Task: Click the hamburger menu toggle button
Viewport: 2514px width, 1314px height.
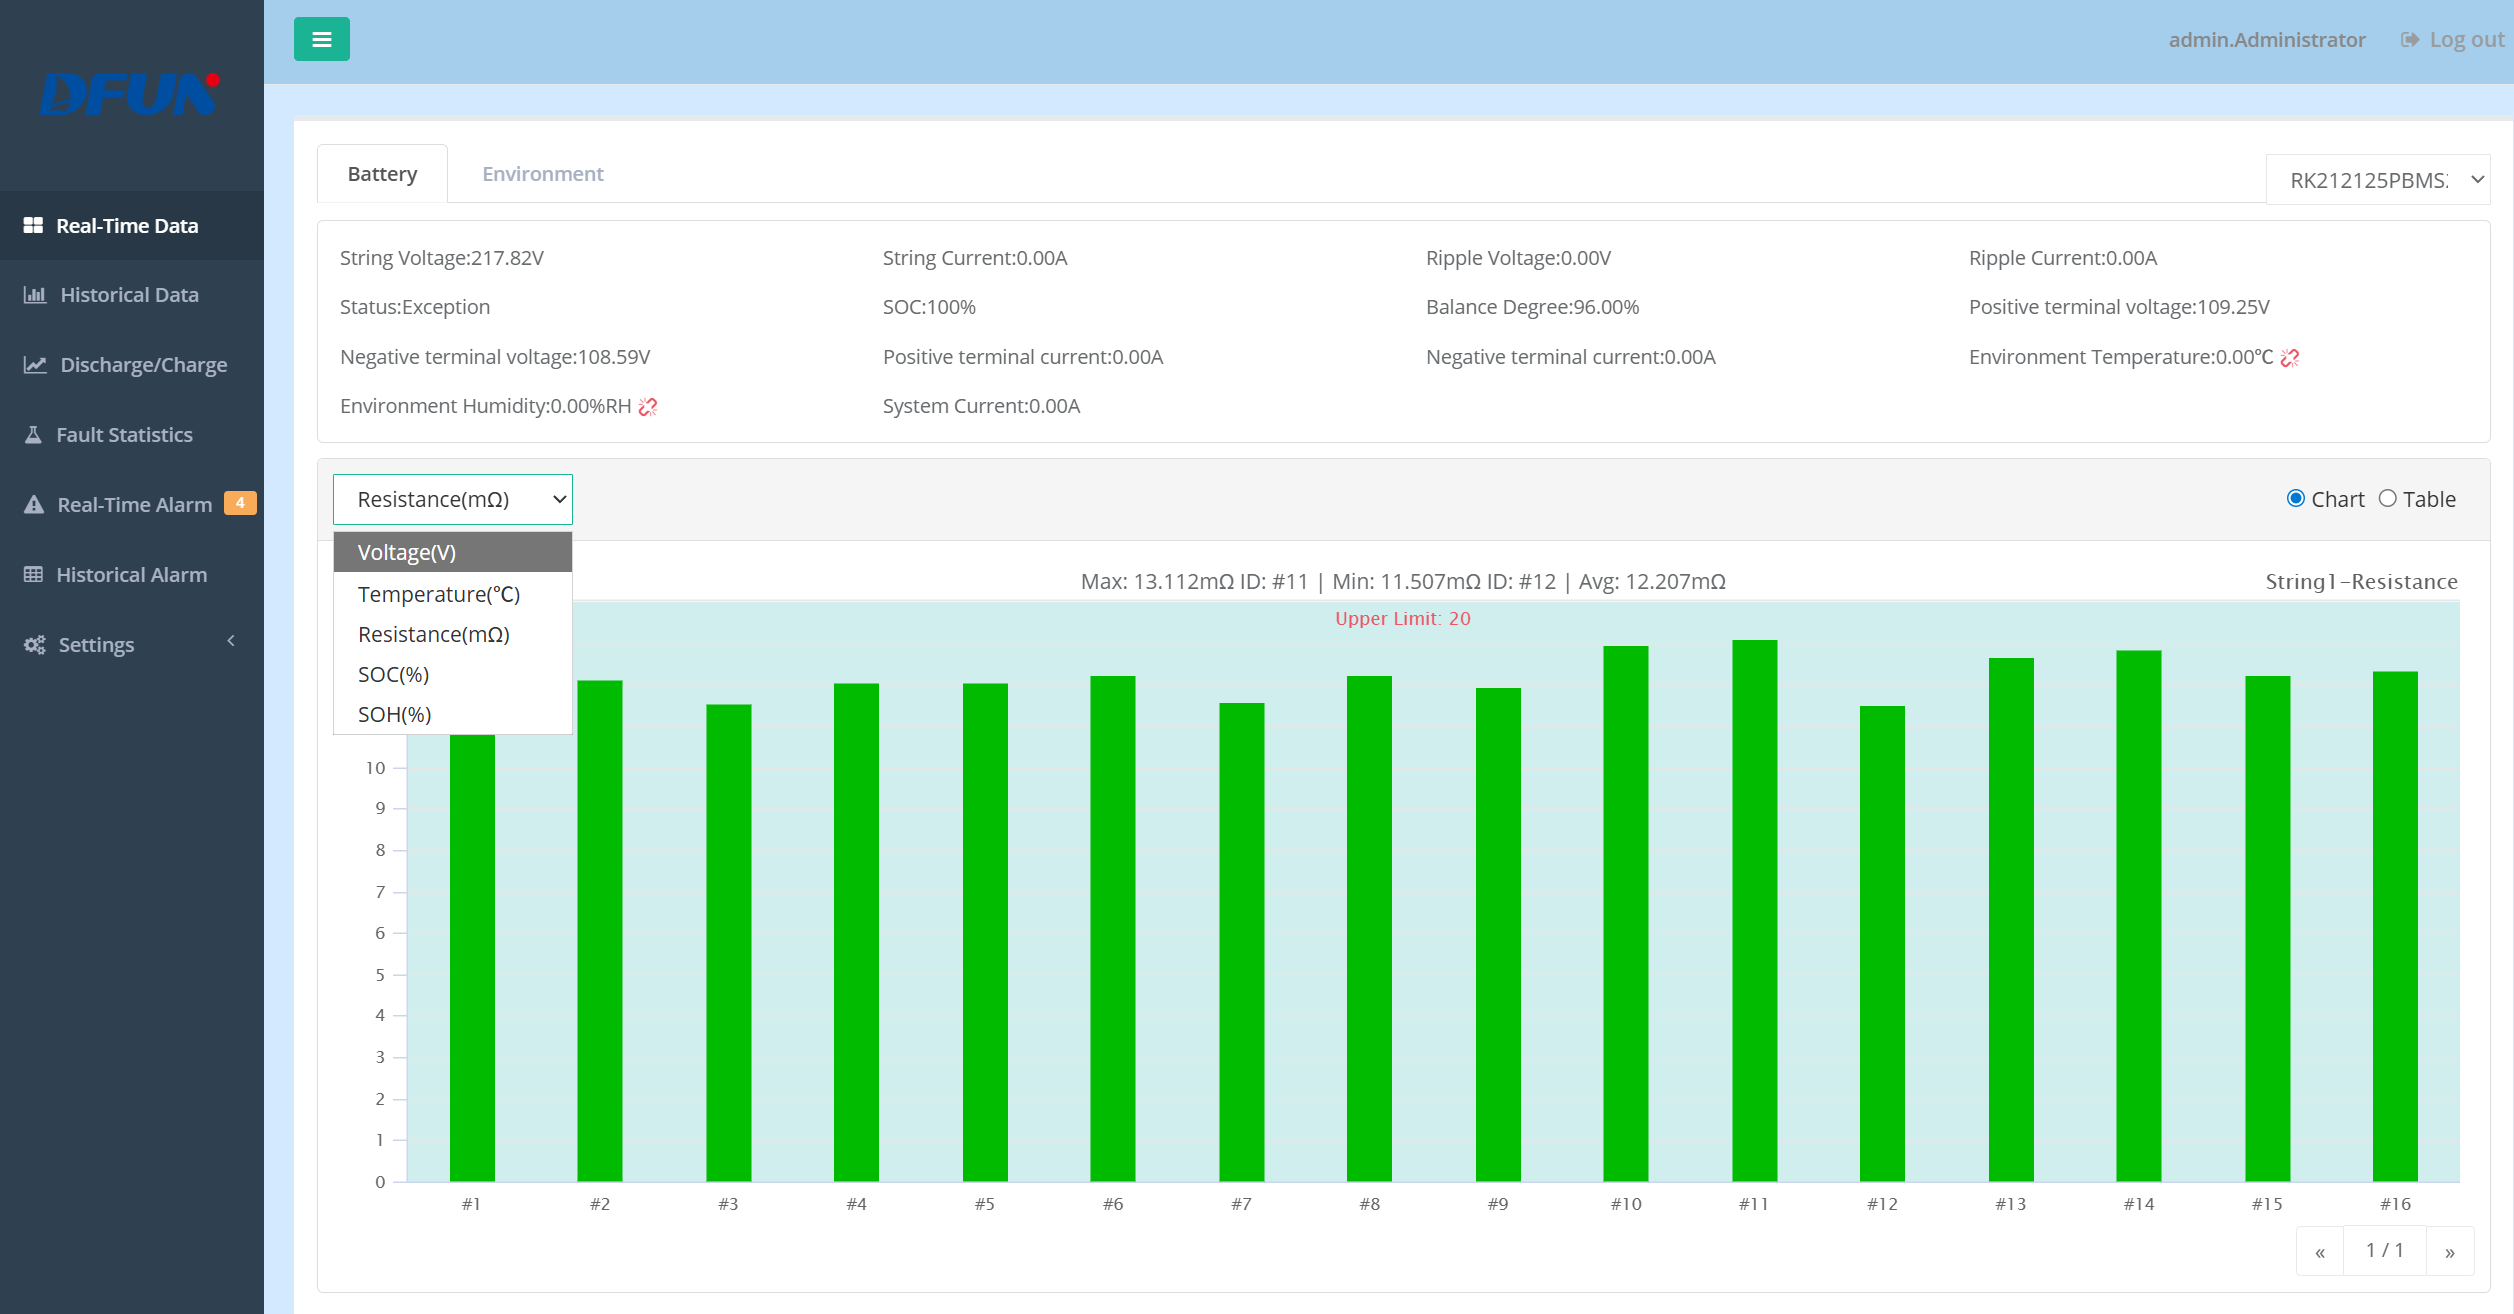Action: (321, 39)
